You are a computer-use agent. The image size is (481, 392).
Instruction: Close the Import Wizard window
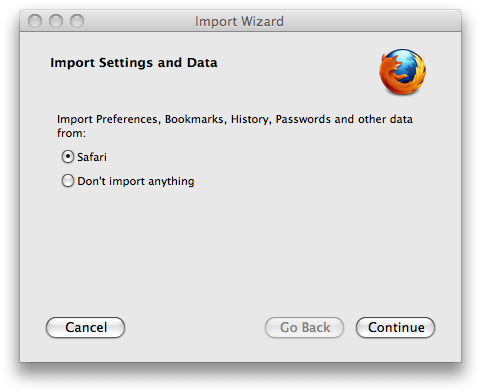point(35,21)
